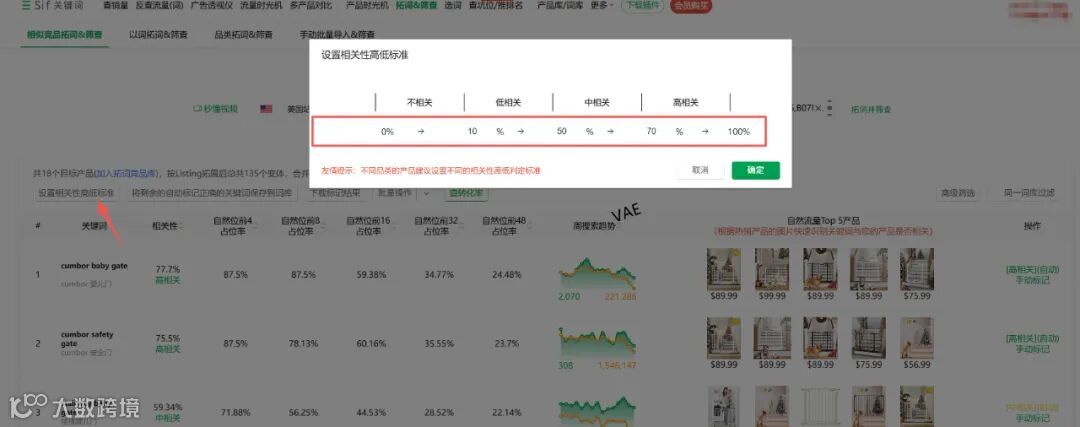Click 手动标记 for cumbor safety gate row

pyautogui.click(x=1032, y=349)
